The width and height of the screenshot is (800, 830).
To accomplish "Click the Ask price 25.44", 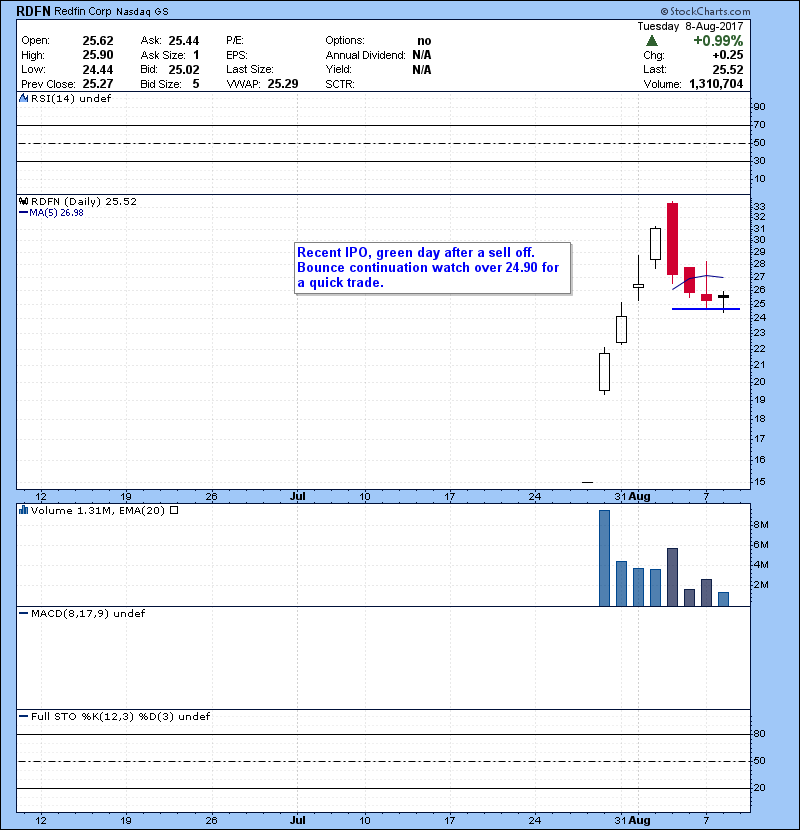I will click(184, 41).
